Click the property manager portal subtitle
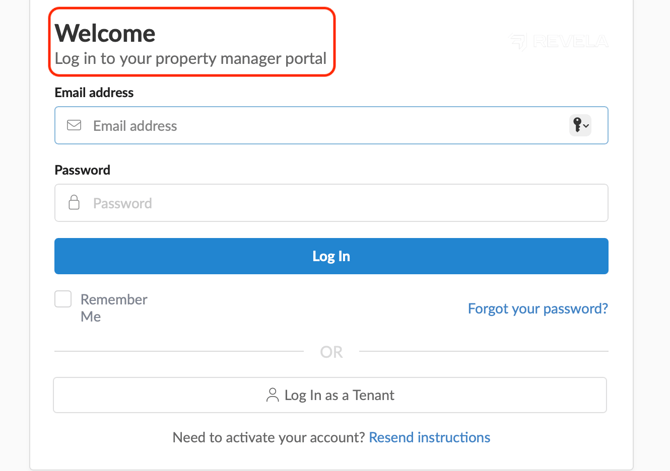Image resolution: width=670 pixels, height=471 pixels. point(191,59)
